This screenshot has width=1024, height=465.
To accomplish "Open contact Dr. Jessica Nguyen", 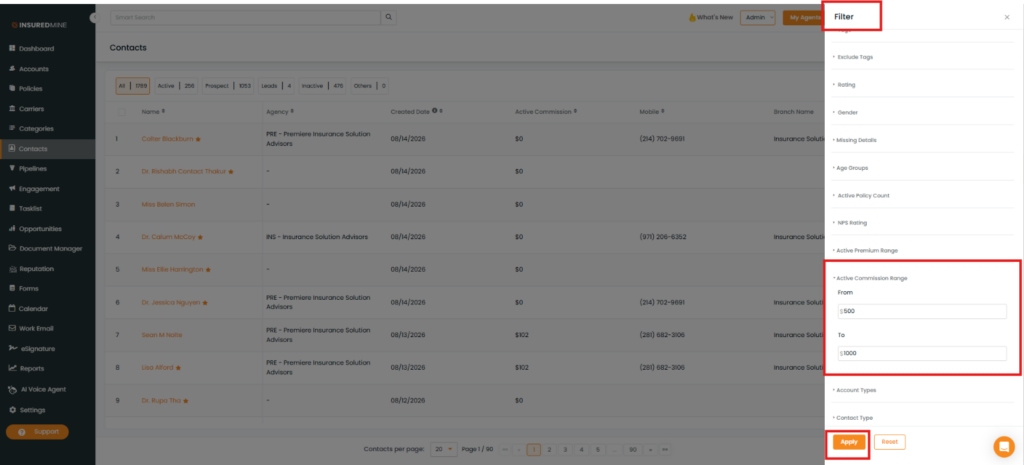I will (171, 302).
